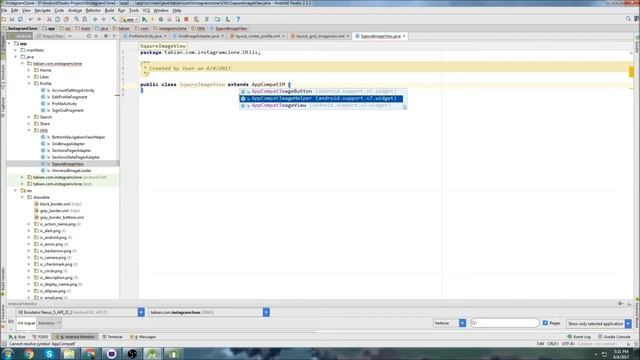Open the Gradle Console panel
This screenshot has height=360, width=640.
(x=614, y=337)
